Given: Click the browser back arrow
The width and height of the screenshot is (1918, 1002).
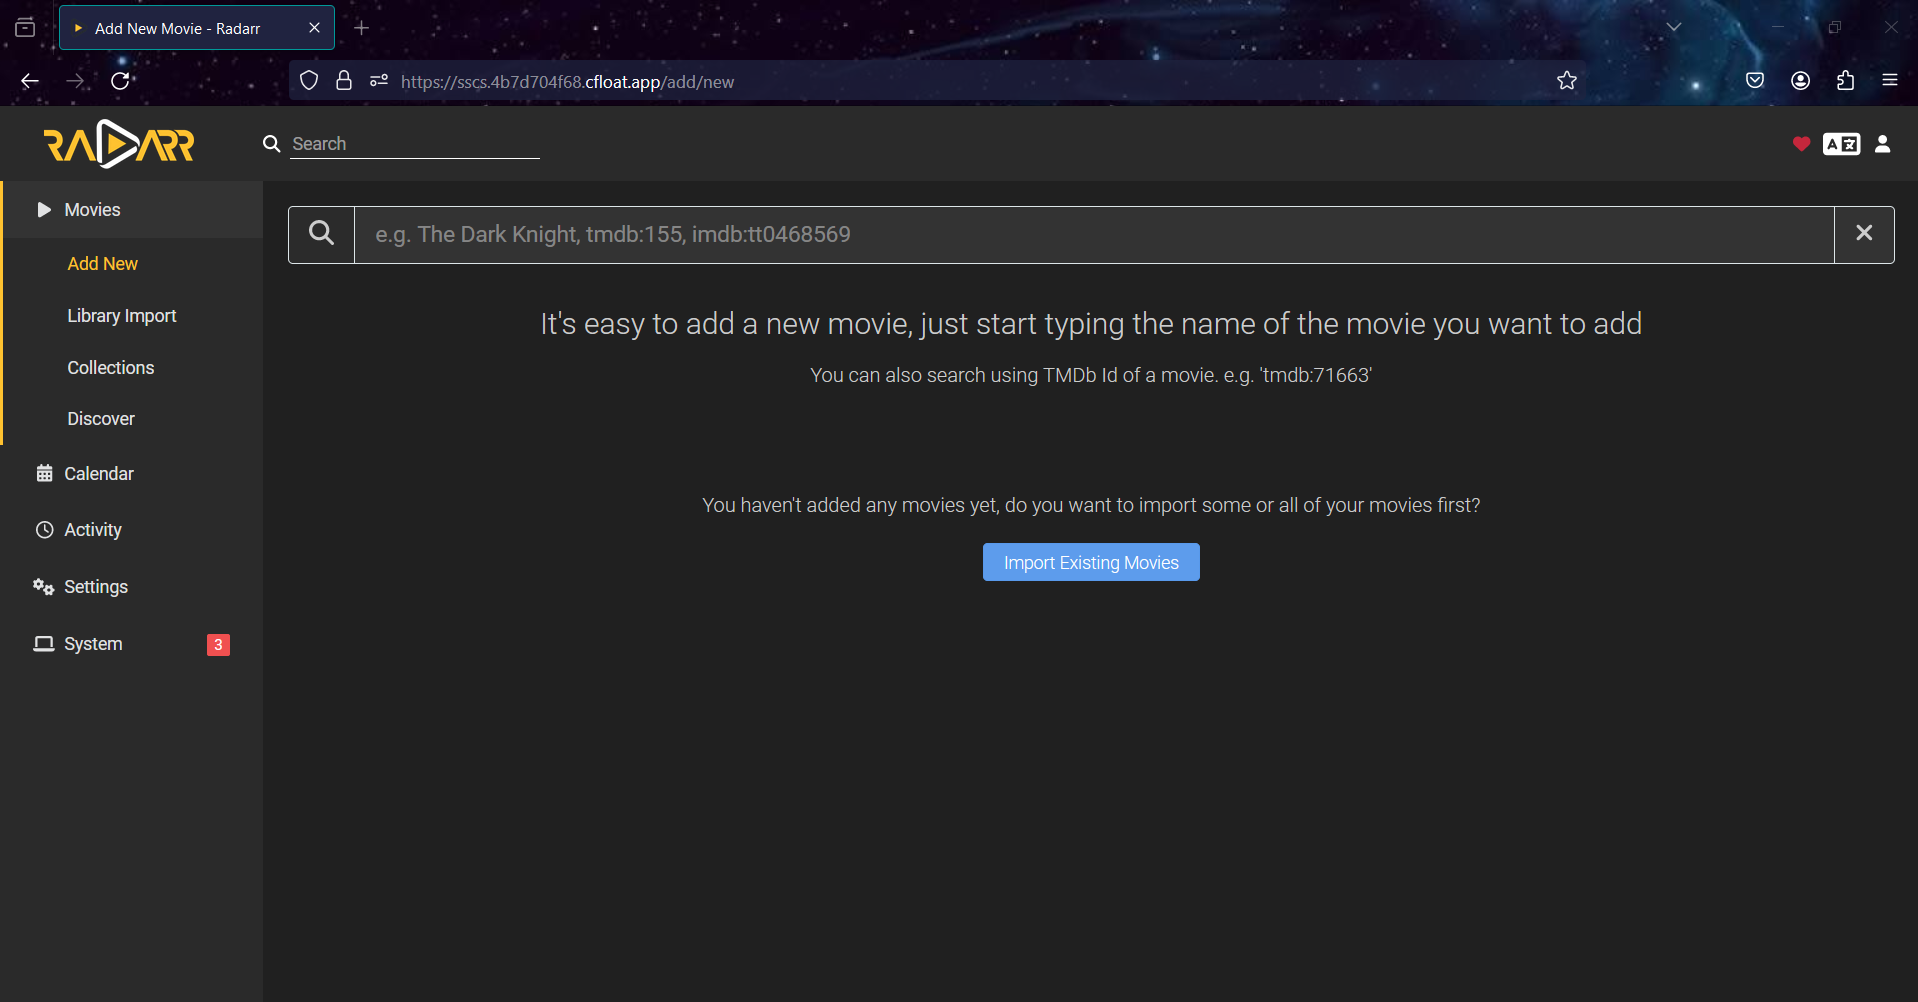Looking at the screenshot, I should [x=30, y=81].
